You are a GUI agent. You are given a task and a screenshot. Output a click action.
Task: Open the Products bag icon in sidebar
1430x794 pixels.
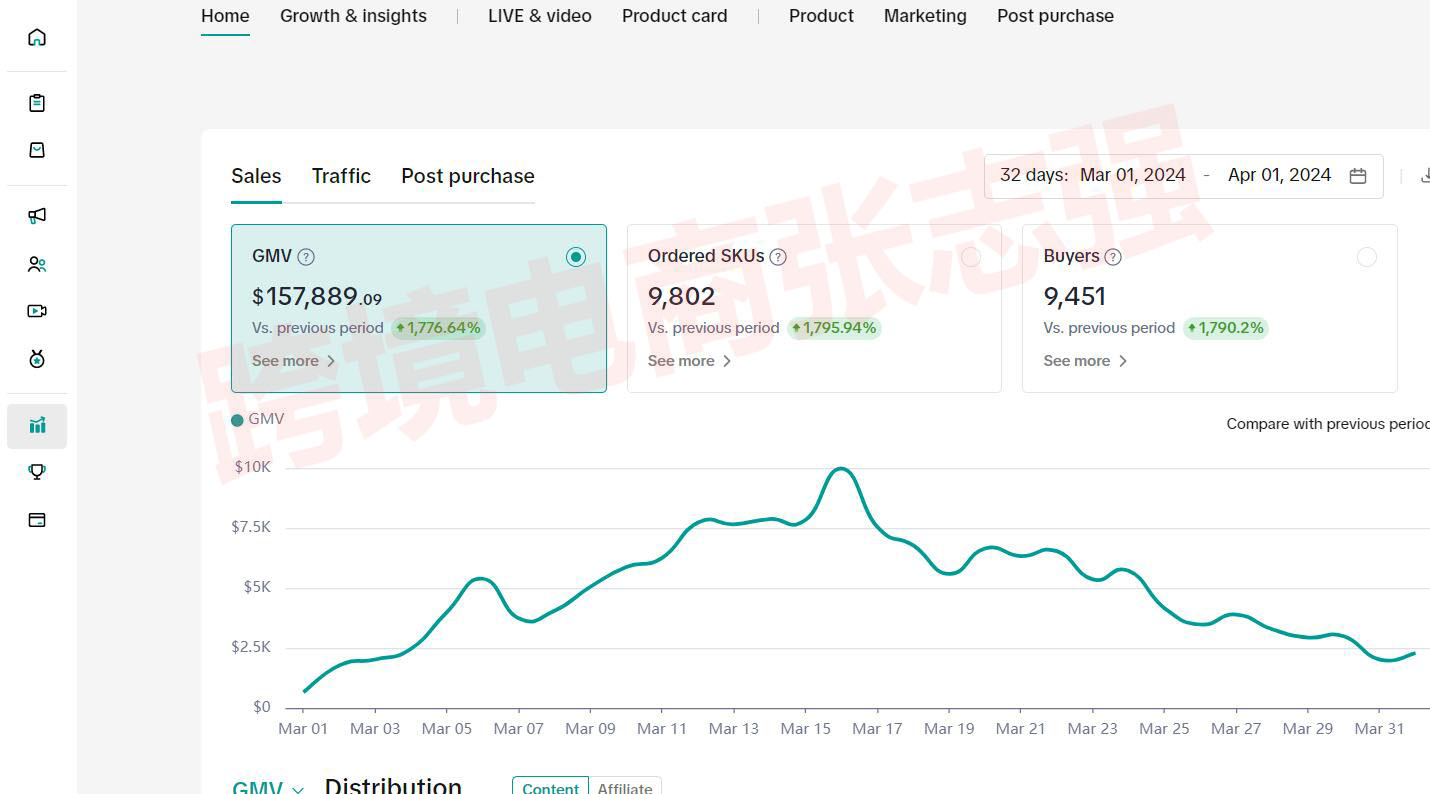point(37,150)
